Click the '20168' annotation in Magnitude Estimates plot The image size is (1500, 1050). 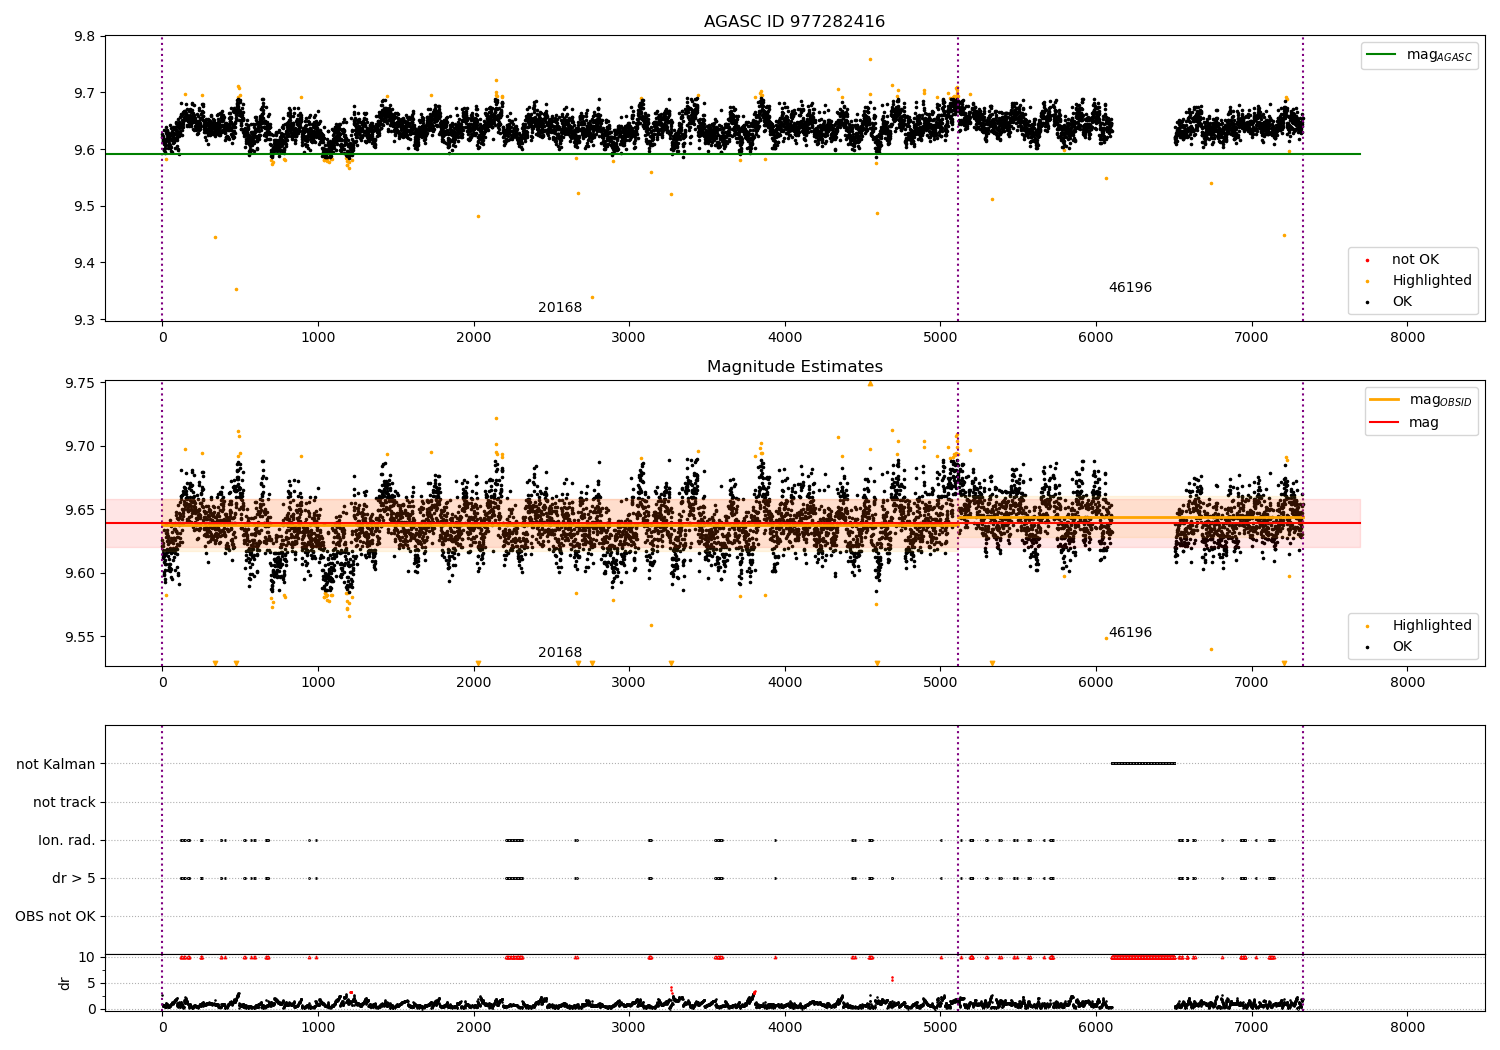click(x=560, y=653)
